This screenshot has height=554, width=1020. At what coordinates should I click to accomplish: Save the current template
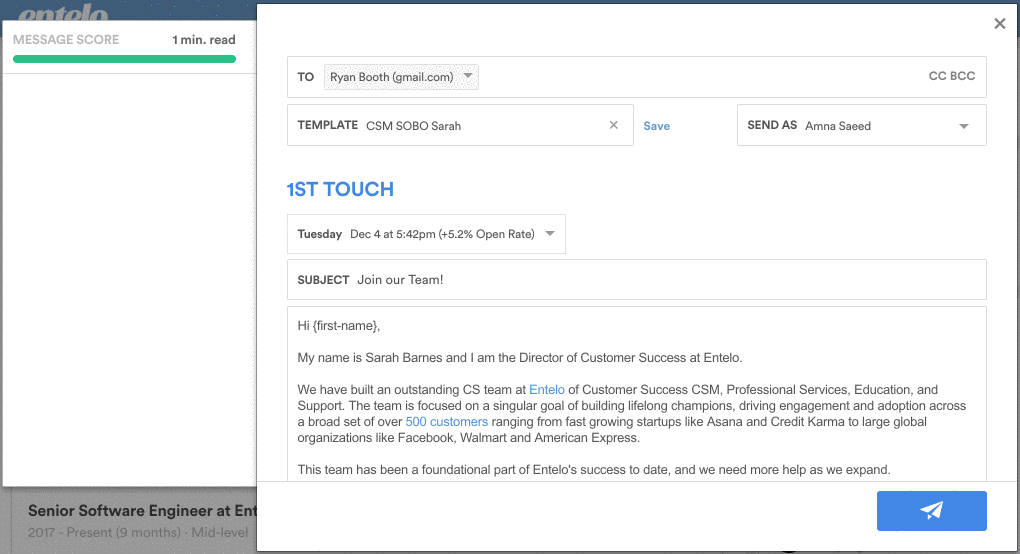[x=656, y=126]
